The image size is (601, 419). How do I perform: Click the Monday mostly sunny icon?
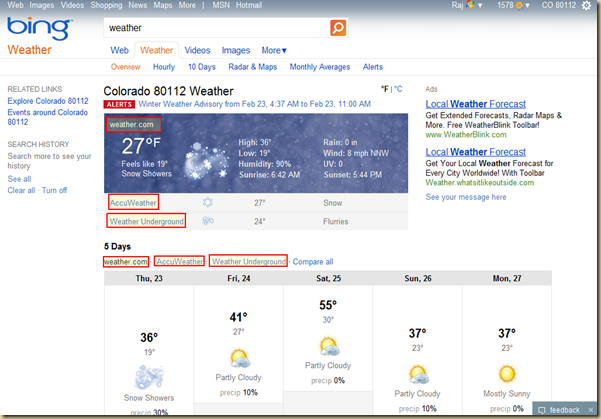507,374
